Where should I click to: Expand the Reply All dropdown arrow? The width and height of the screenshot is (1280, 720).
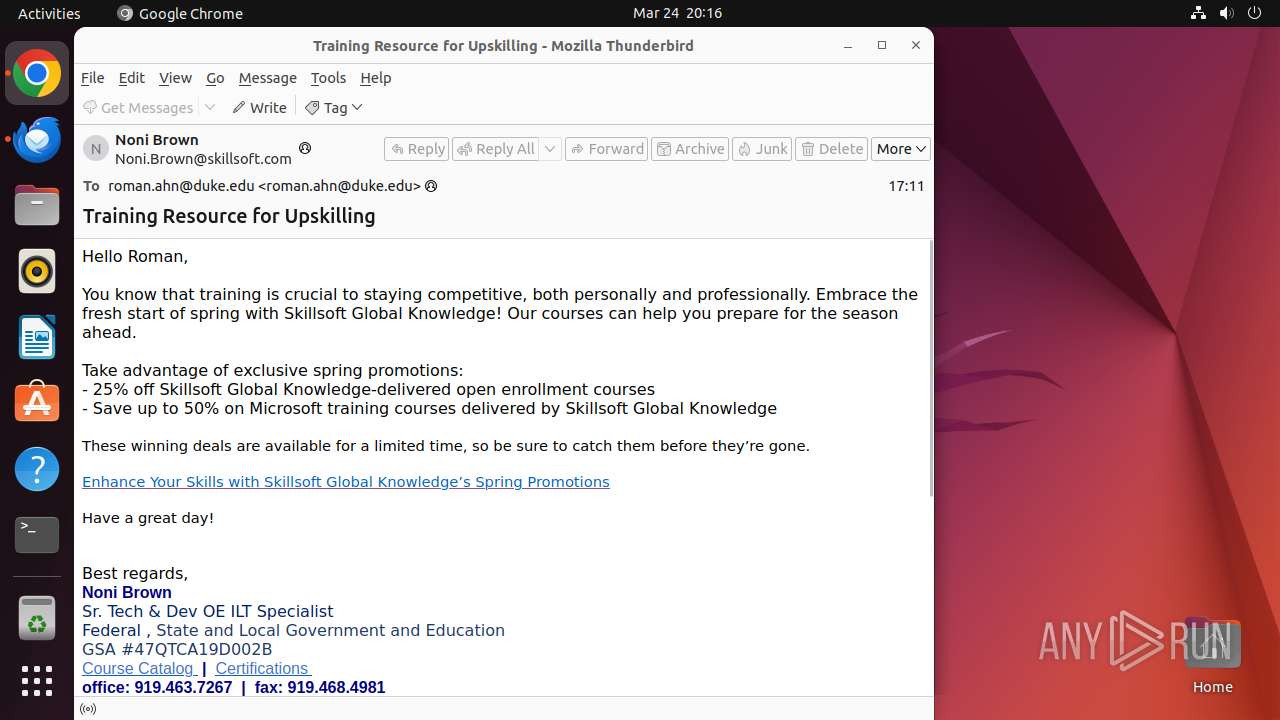click(550, 149)
